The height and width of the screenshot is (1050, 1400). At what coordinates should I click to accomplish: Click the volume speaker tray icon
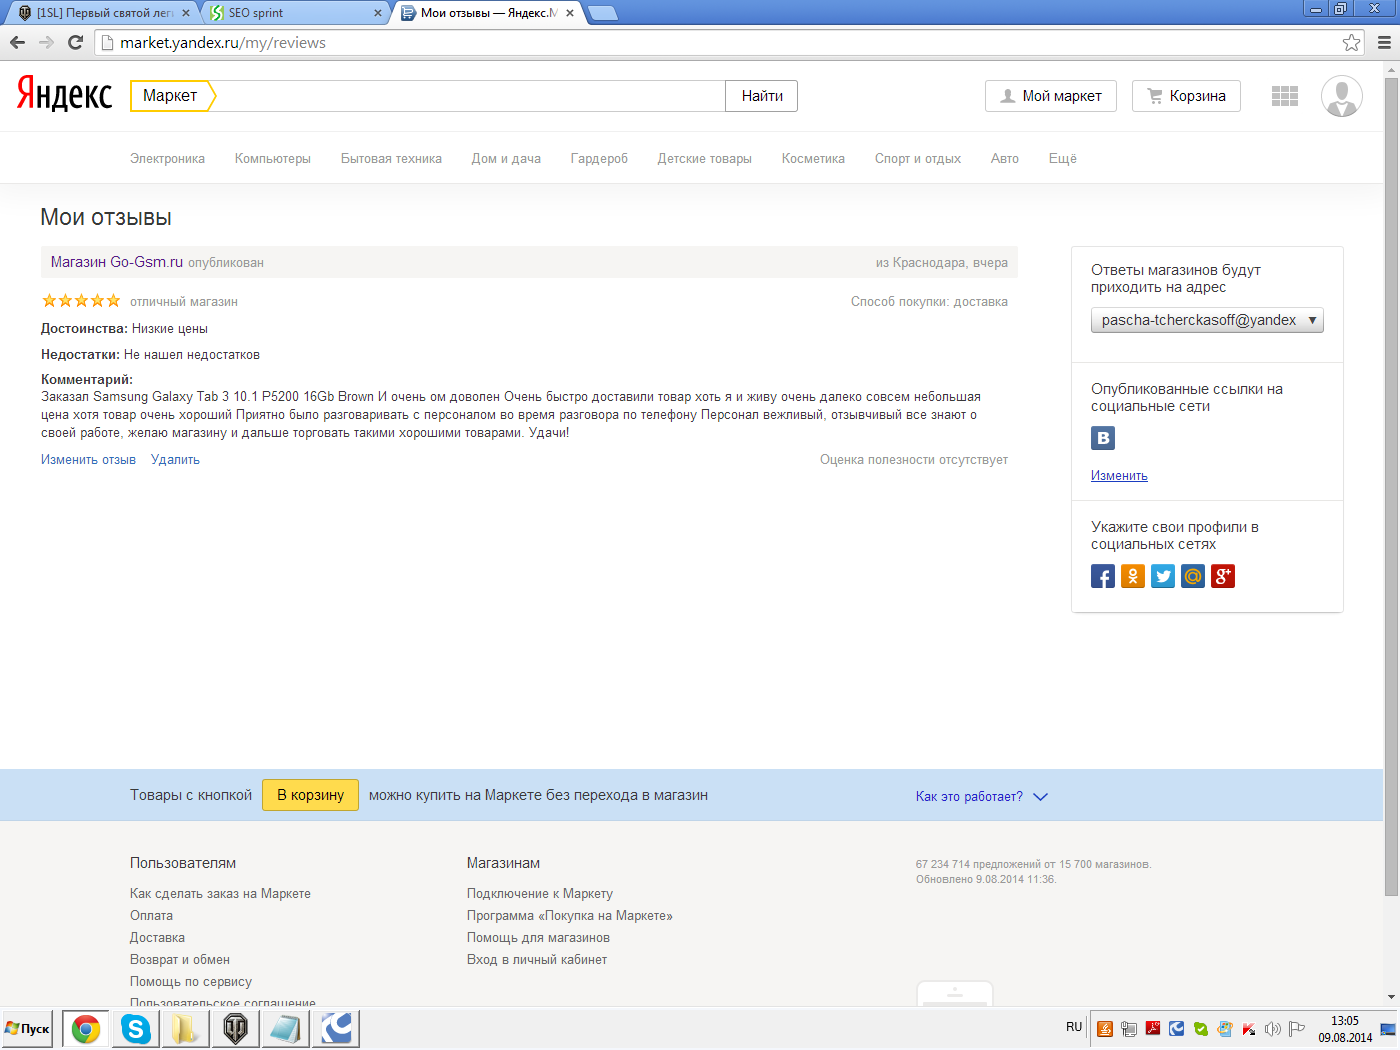(1272, 1028)
